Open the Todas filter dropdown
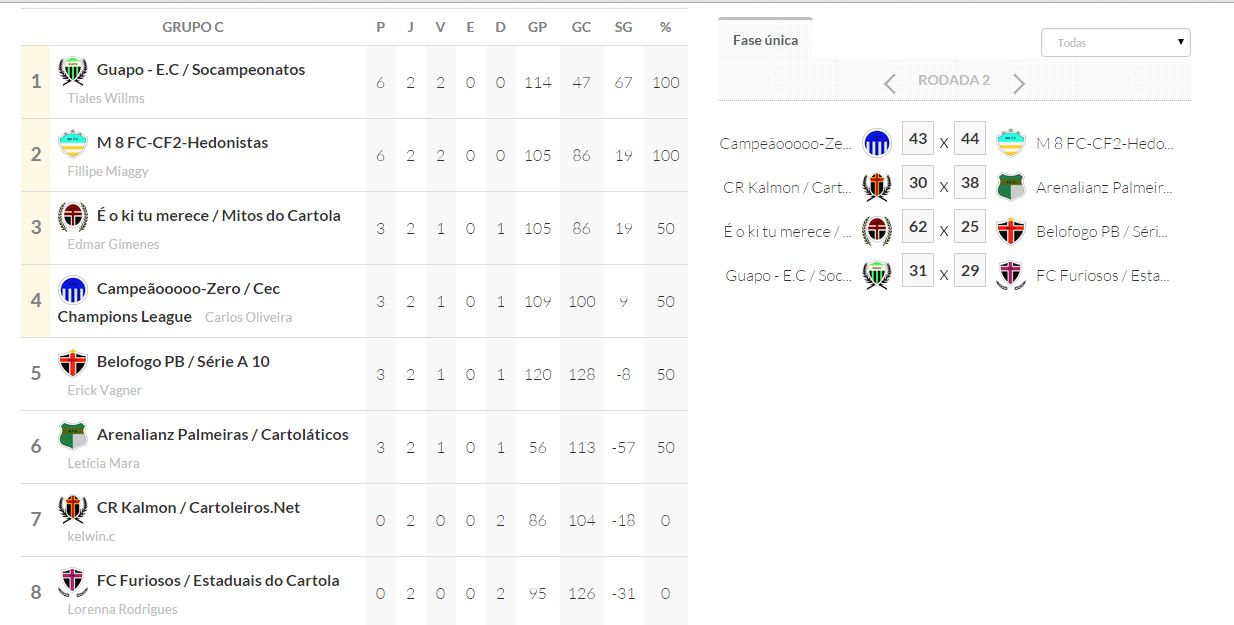 pos(1115,43)
